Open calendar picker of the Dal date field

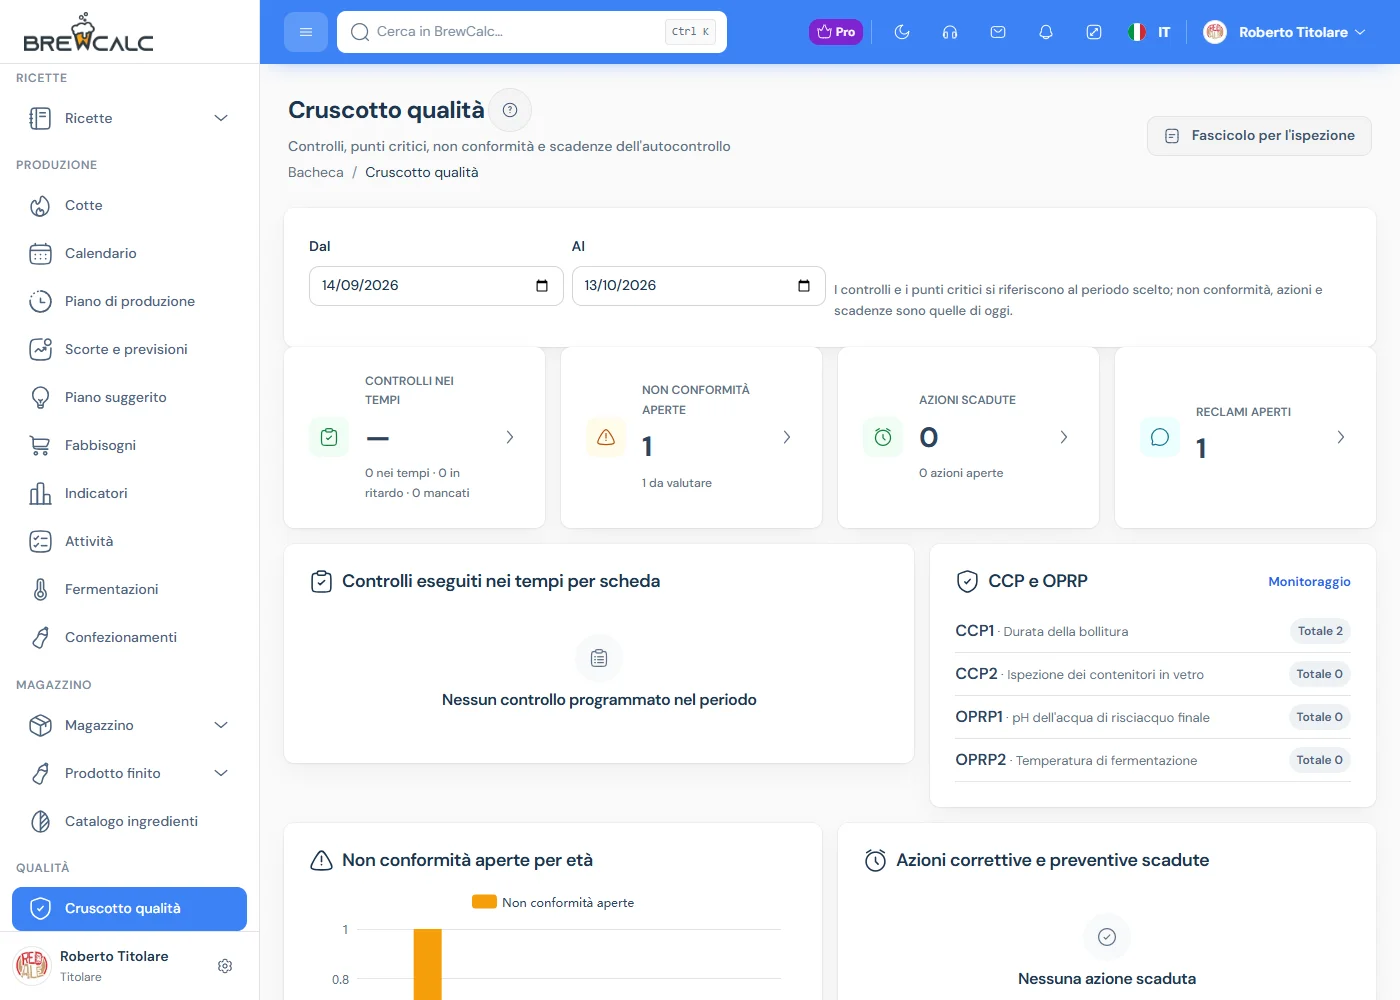tap(542, 286)
